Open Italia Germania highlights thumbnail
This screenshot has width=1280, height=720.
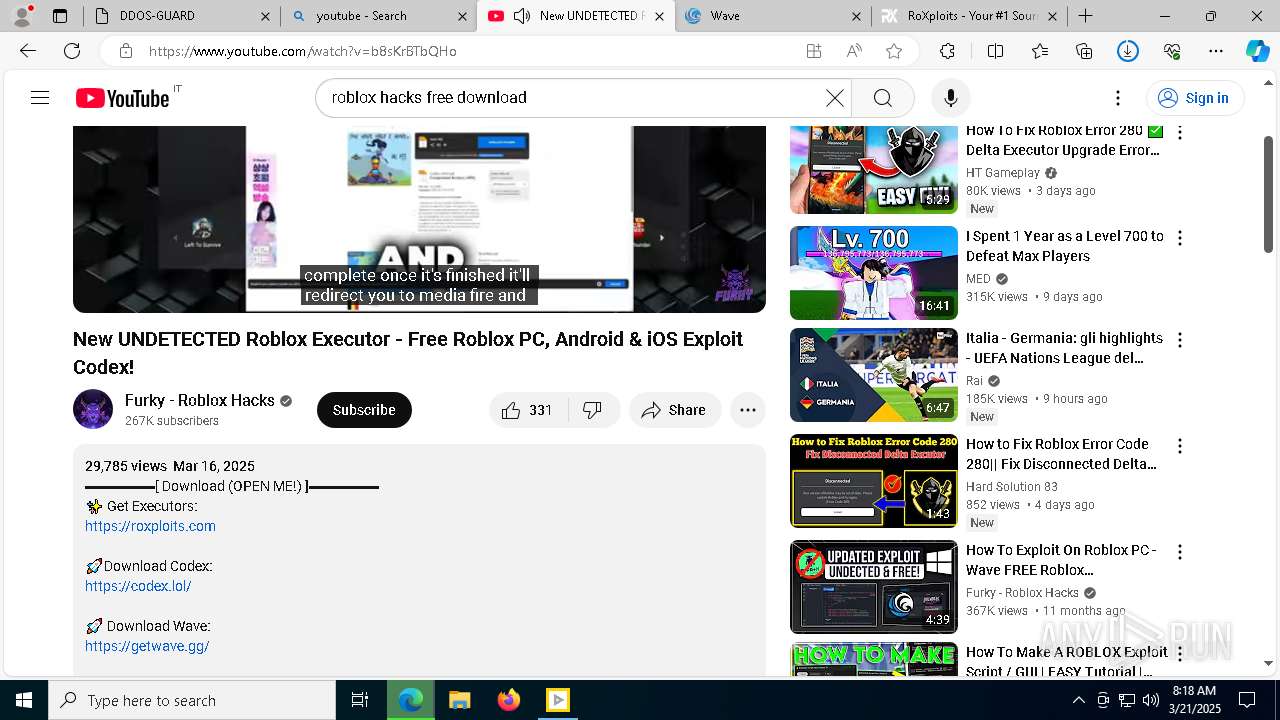click(x=874, y=375)
